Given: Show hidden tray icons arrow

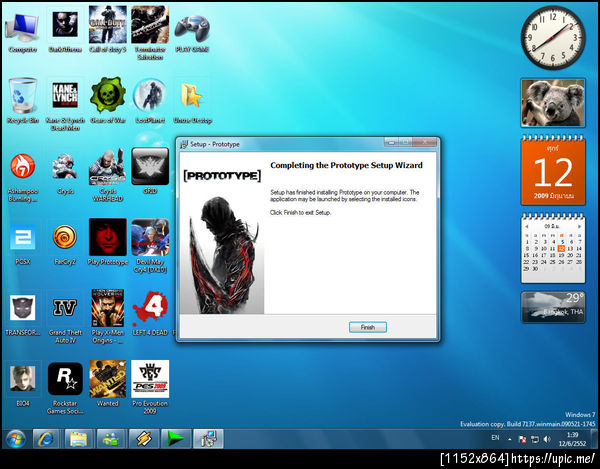Looking at the screenshot, I should (510, 439).
